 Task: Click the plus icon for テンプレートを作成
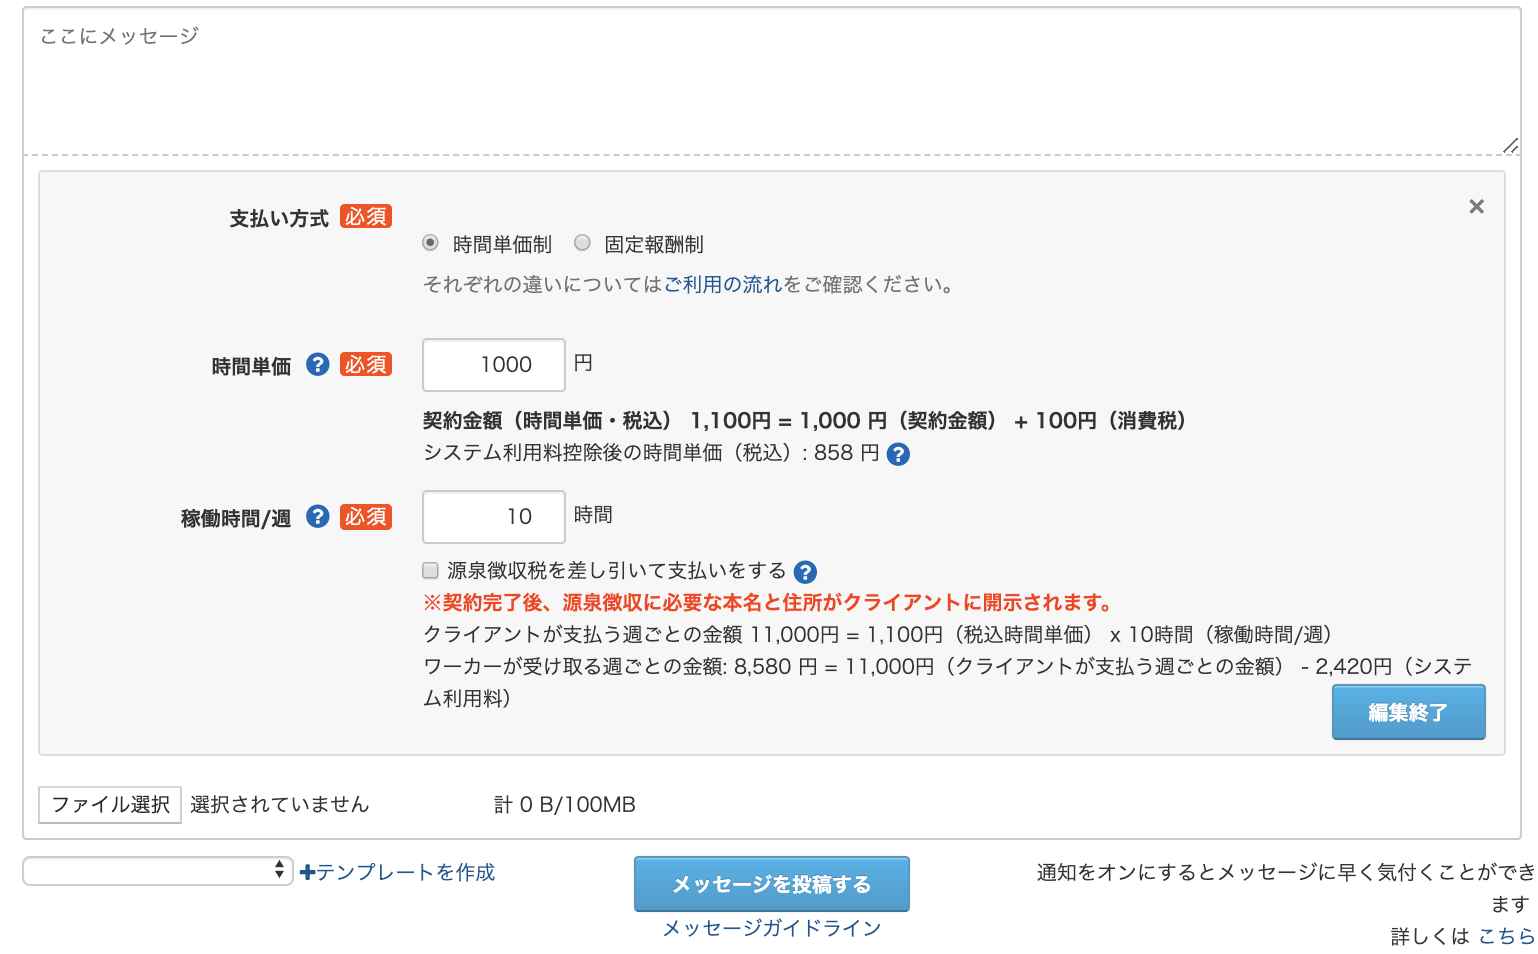(x=307, y=873)
